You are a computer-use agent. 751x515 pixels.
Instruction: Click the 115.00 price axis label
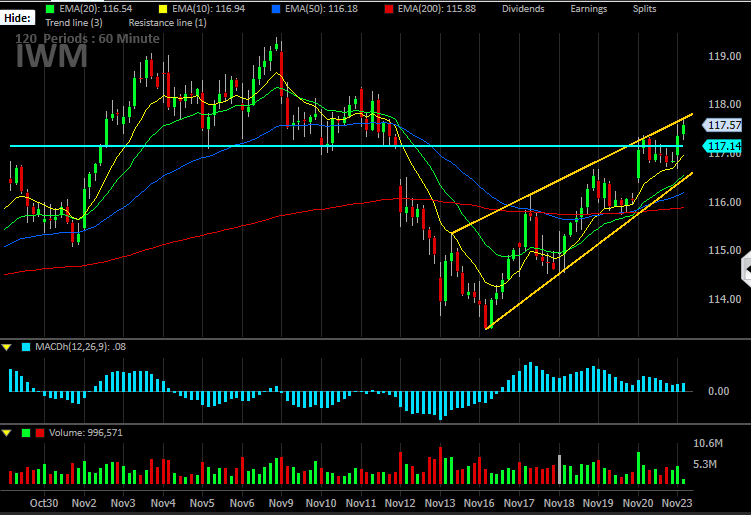click(x=724, y=250)
